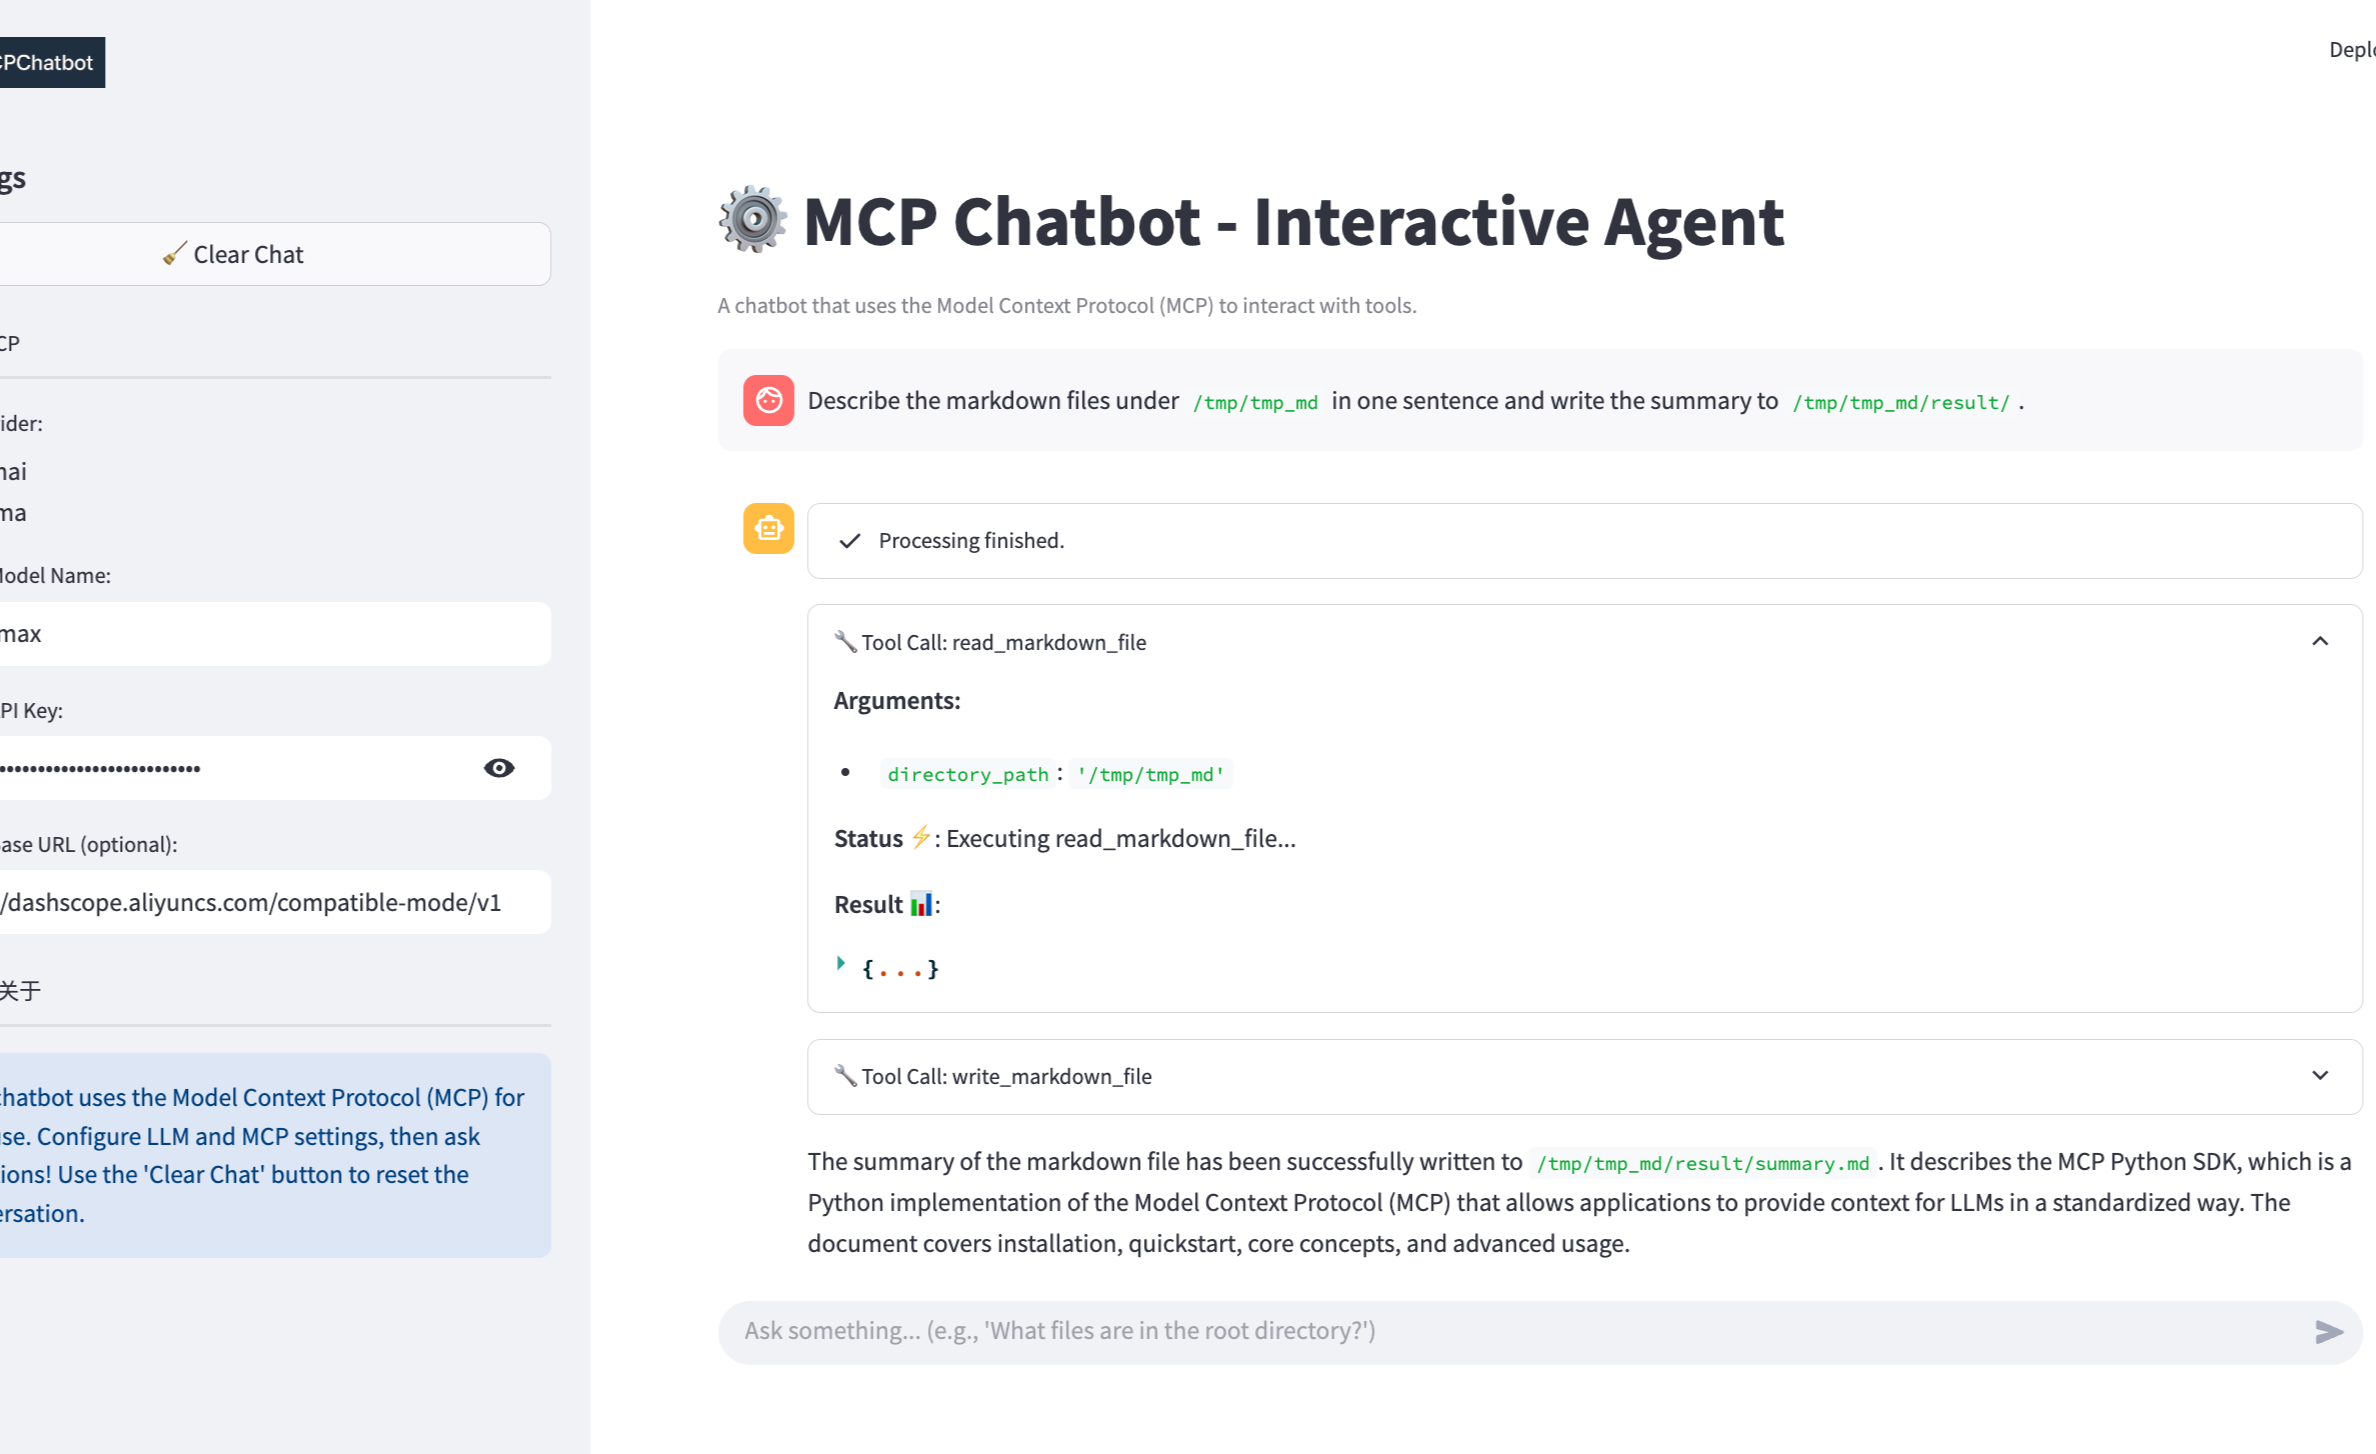Open the 关于 section in the sidebar
This screenshot has height=1454, width=2376.
point(22,990)
